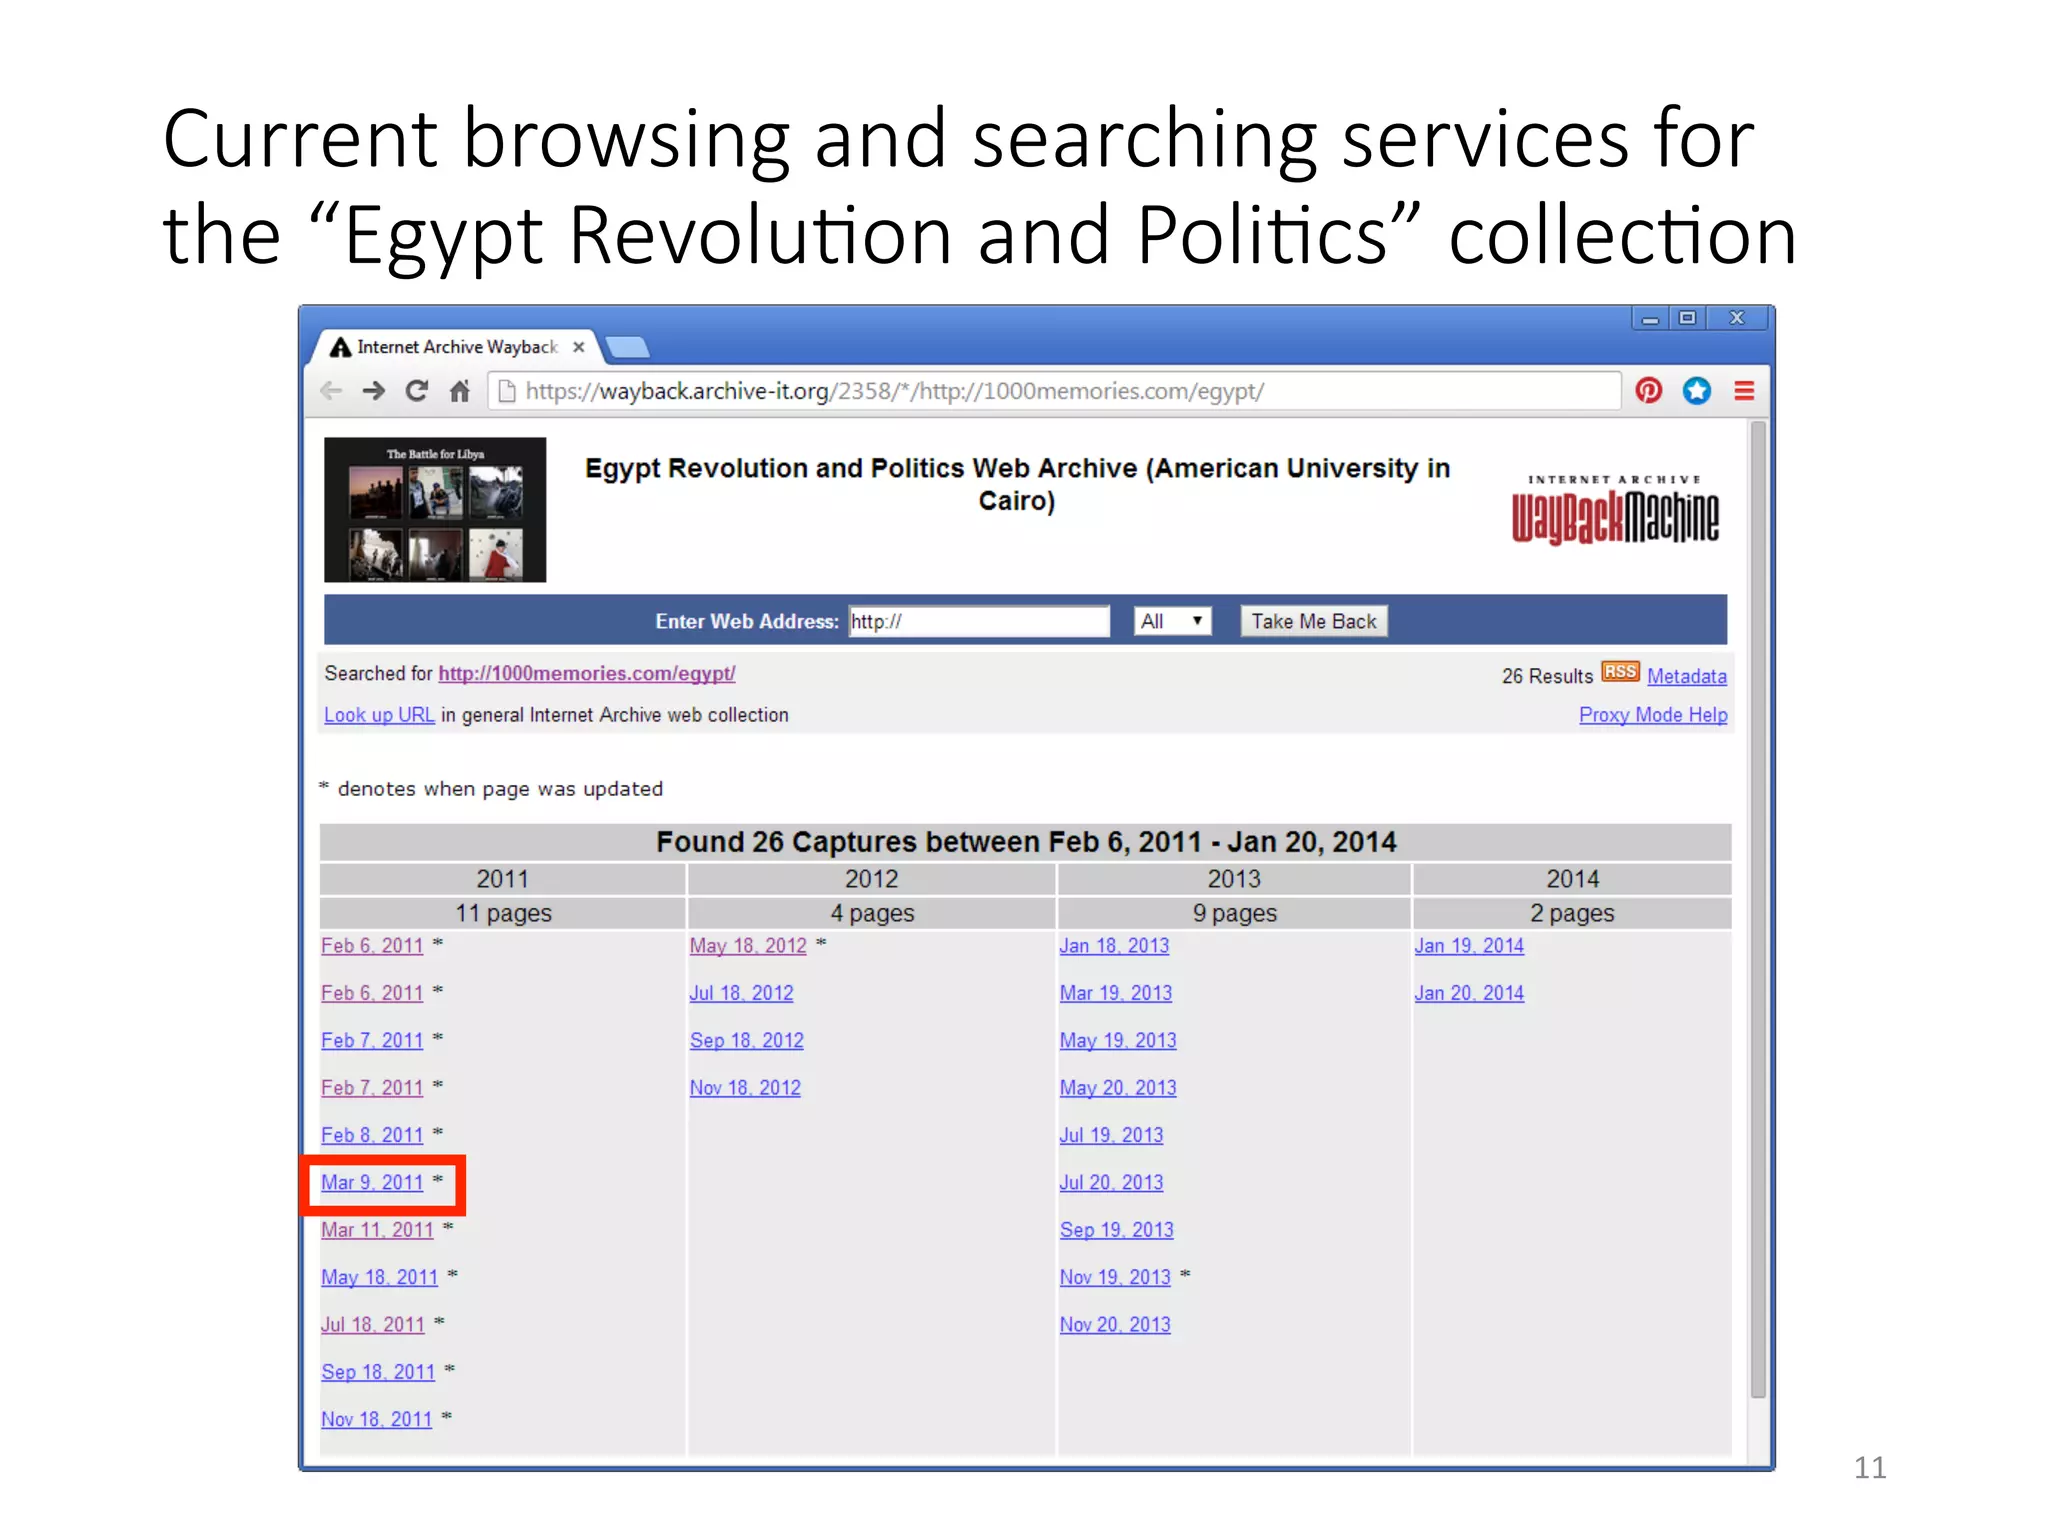Click the '4 pages' cell under 2012
The height and width of the screenshot is (1536, 2048).
tap(872, 913)
